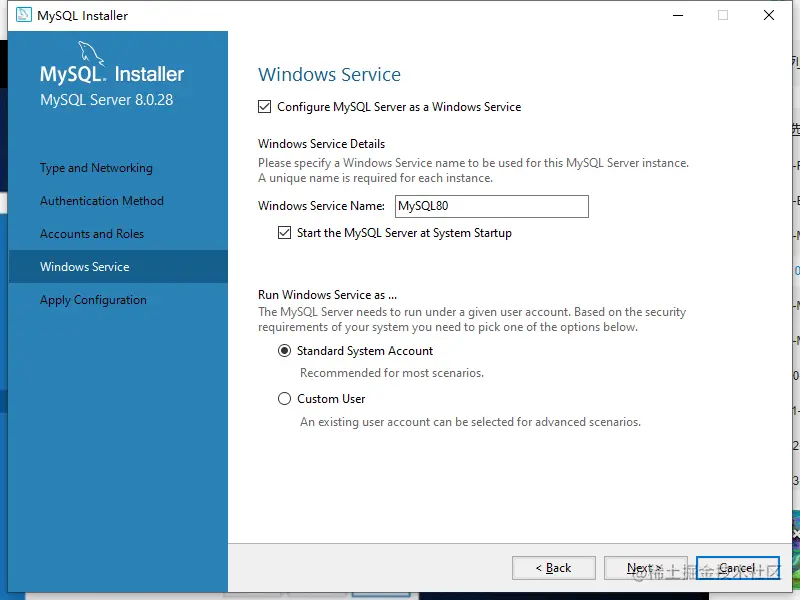Click the Windows Service Name text field
Screen dimensions: 800x600
[x=492, y=206]
